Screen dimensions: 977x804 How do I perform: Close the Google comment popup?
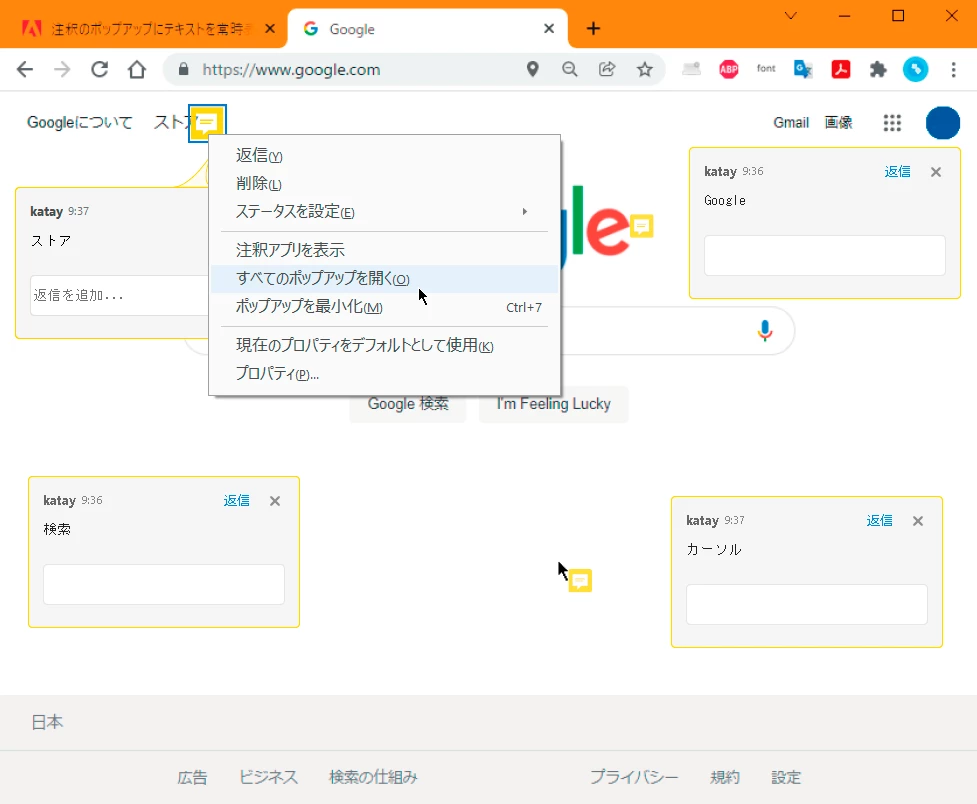[936, 172]
